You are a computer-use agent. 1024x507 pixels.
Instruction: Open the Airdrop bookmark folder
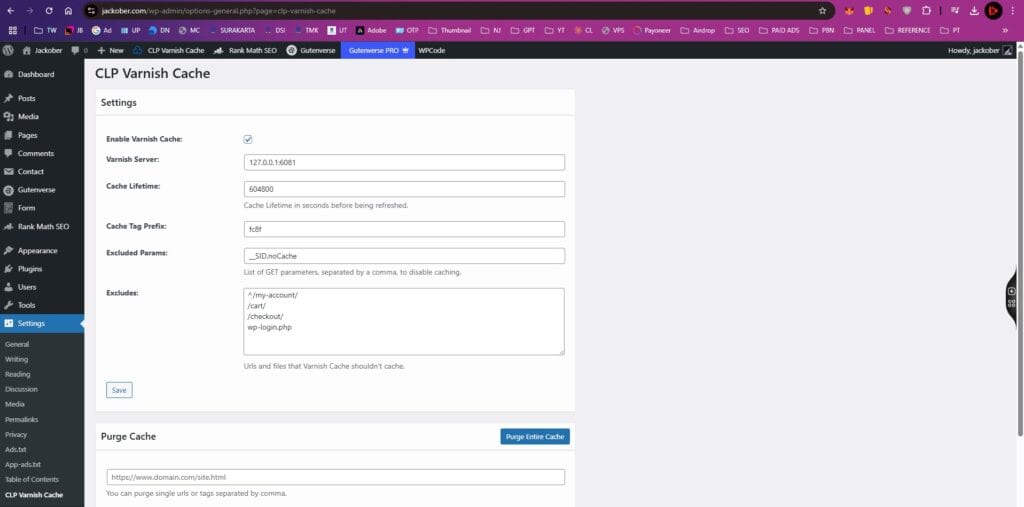[697, 30]
